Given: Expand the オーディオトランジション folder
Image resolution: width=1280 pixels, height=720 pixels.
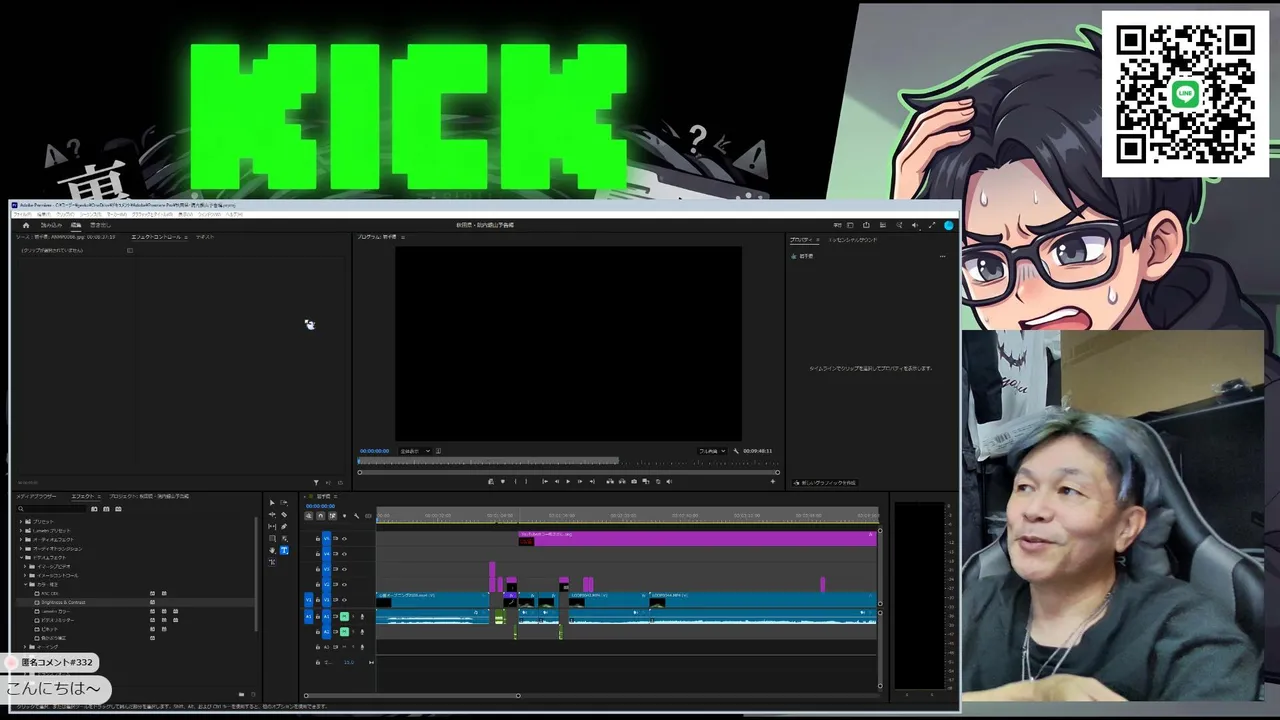Looking at the screenshot, I should [x=21, y=549].
